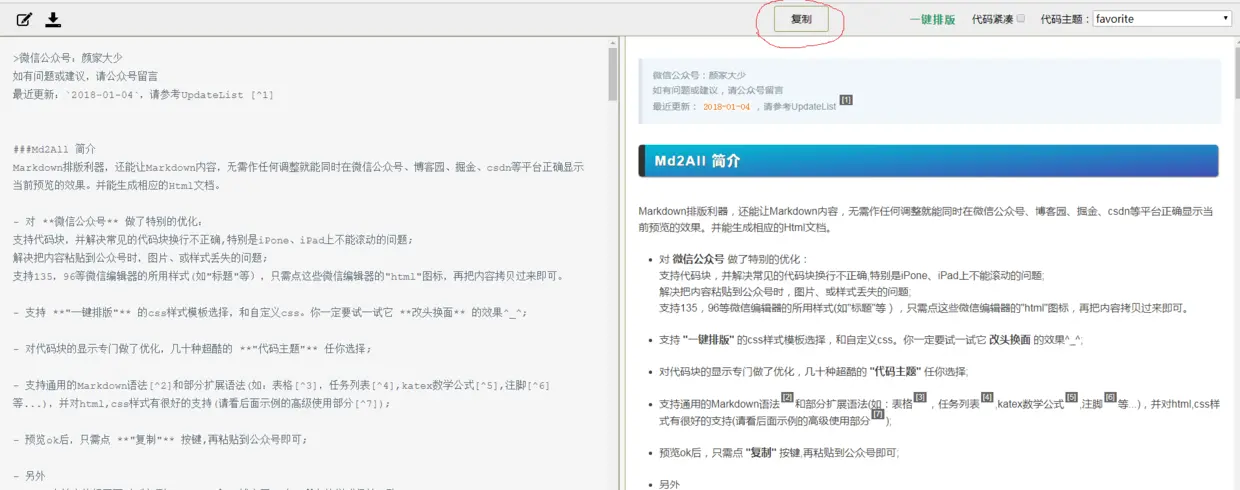Image resolution: width=1240 pixels, height=490 pixels.
Task: Click the preview bullet starting 预览ok后
Action: 779,453
